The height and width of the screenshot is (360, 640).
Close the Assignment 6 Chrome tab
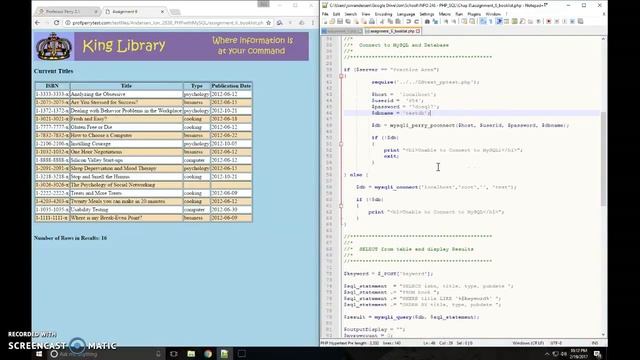(162, 11)
